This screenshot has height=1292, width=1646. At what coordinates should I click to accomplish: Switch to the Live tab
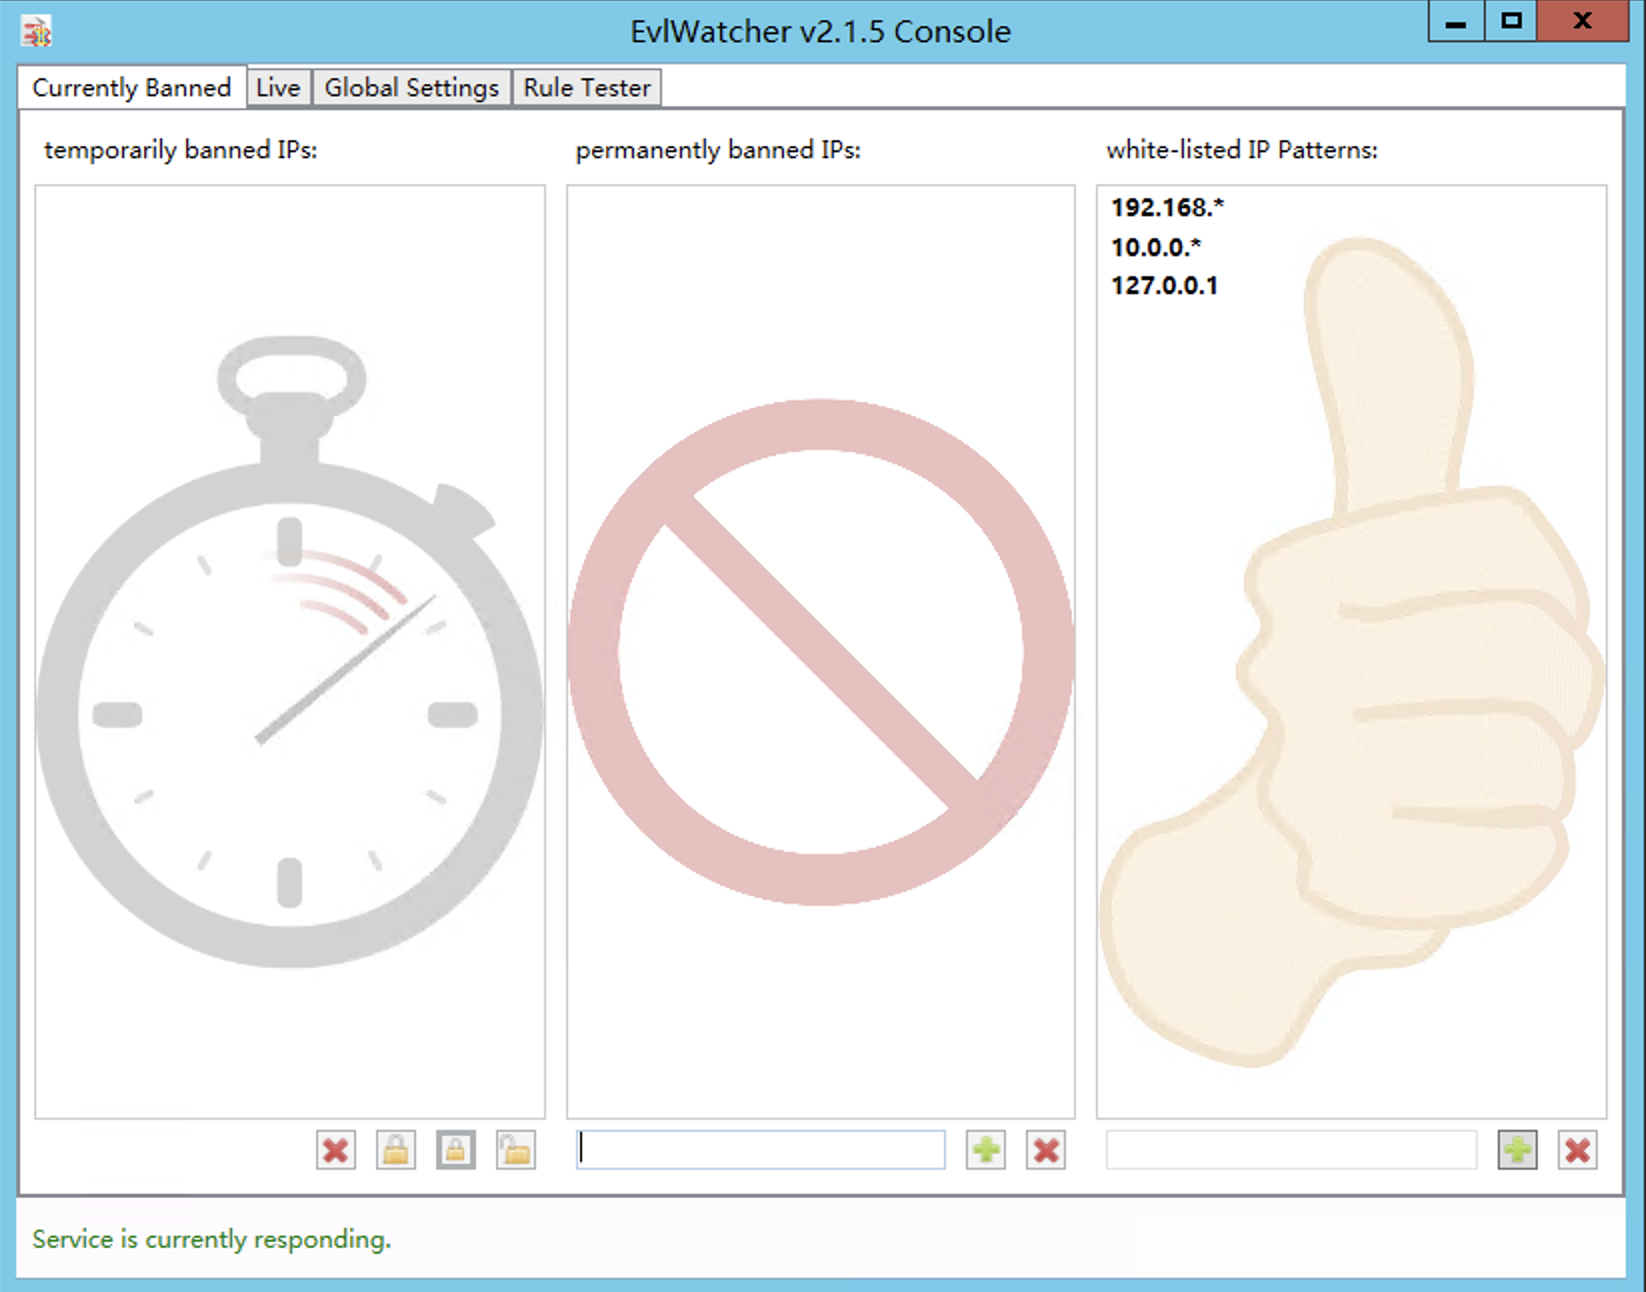pyautogui.click(x=278, y=88)
